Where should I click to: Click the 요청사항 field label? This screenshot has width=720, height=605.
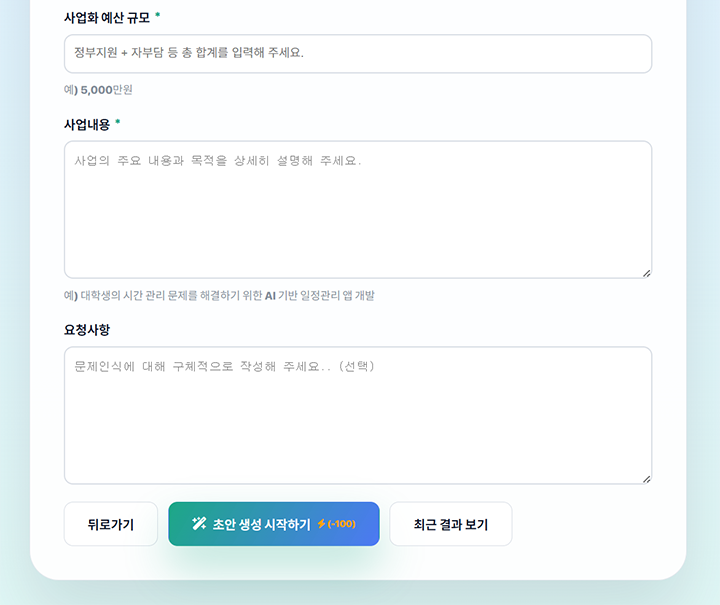(x=87, y=329)
